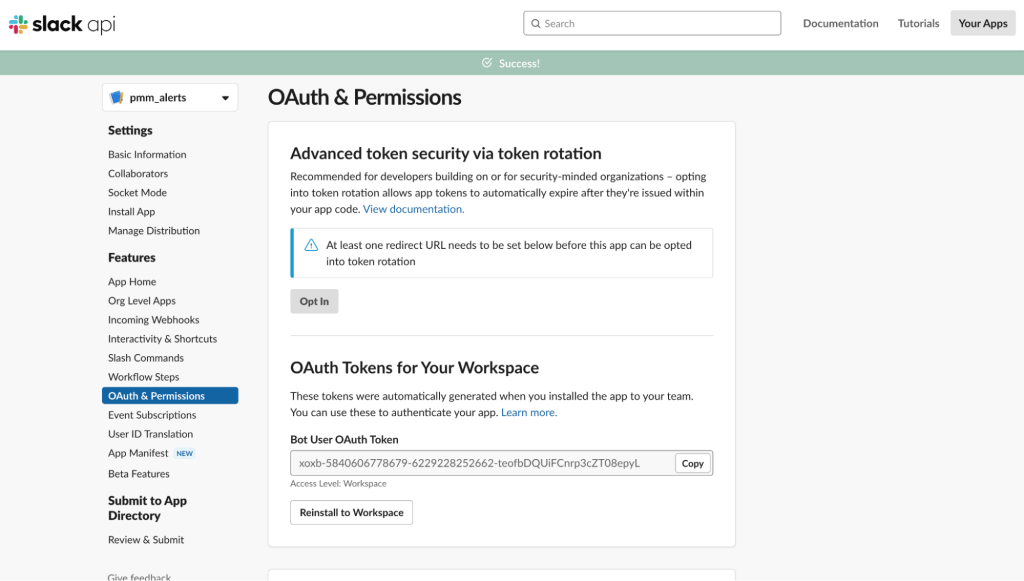Viewport: 1024px width, 581px height.
Task: Focus the Search input field
Action: pos(660,23)
